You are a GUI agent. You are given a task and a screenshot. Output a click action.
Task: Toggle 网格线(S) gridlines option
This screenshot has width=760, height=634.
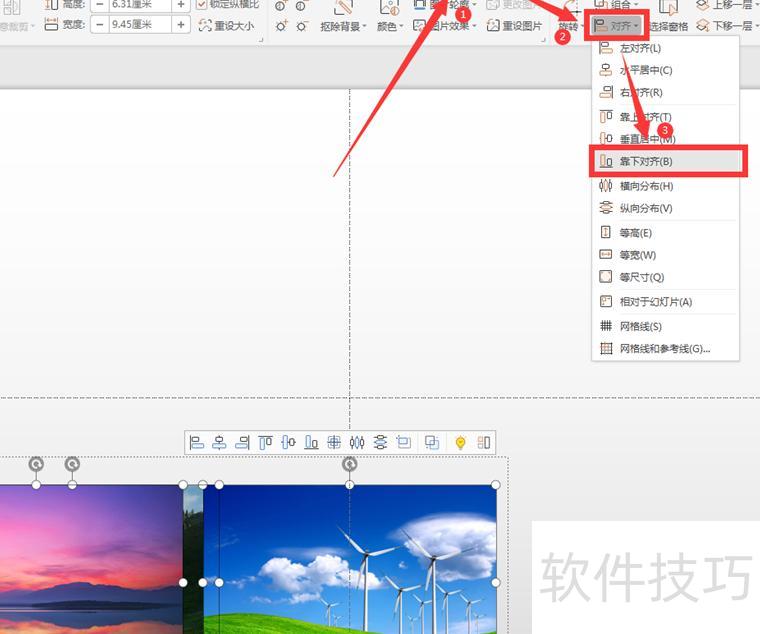(x=665, y=326)
